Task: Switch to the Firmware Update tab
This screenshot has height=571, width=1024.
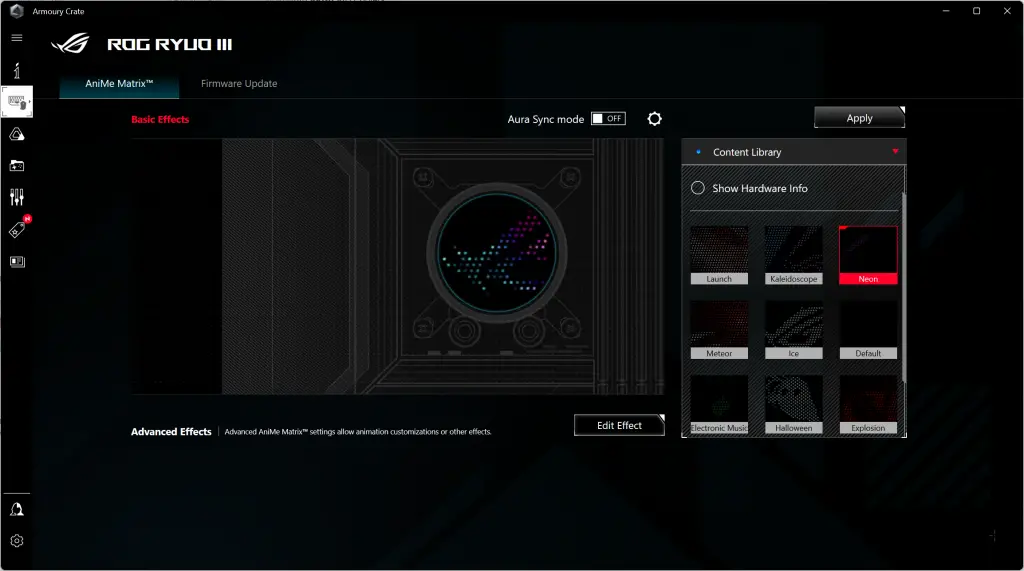Action: (239, 84)
